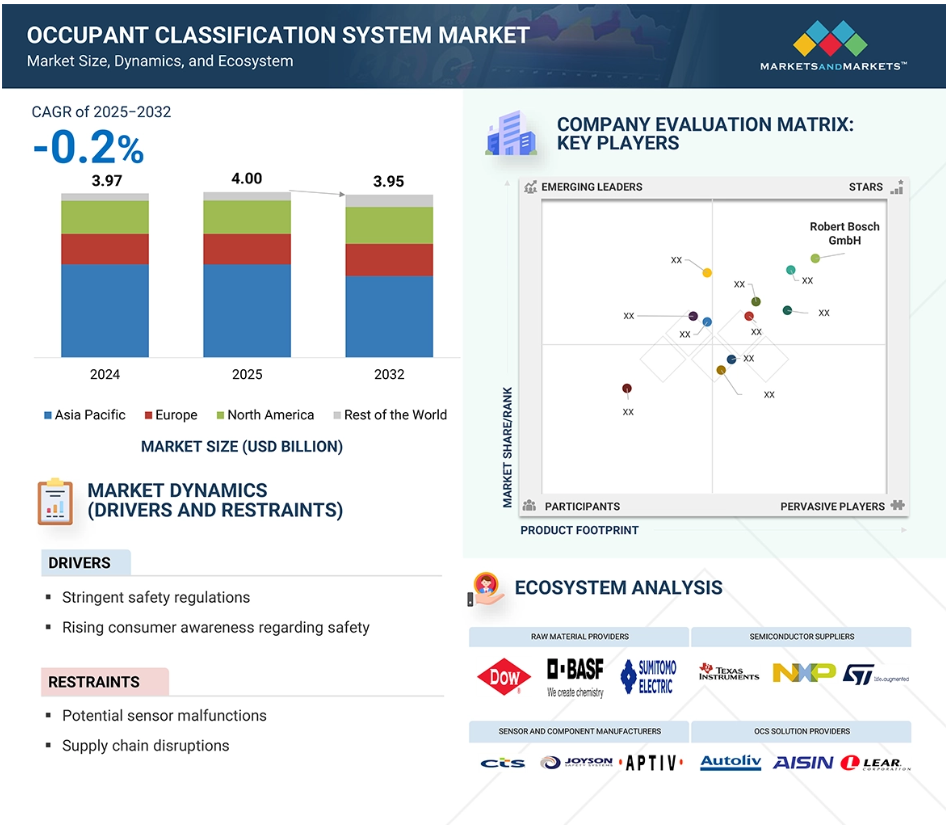
Task: Select the NXP logo
Action: (x=804, y=672)
